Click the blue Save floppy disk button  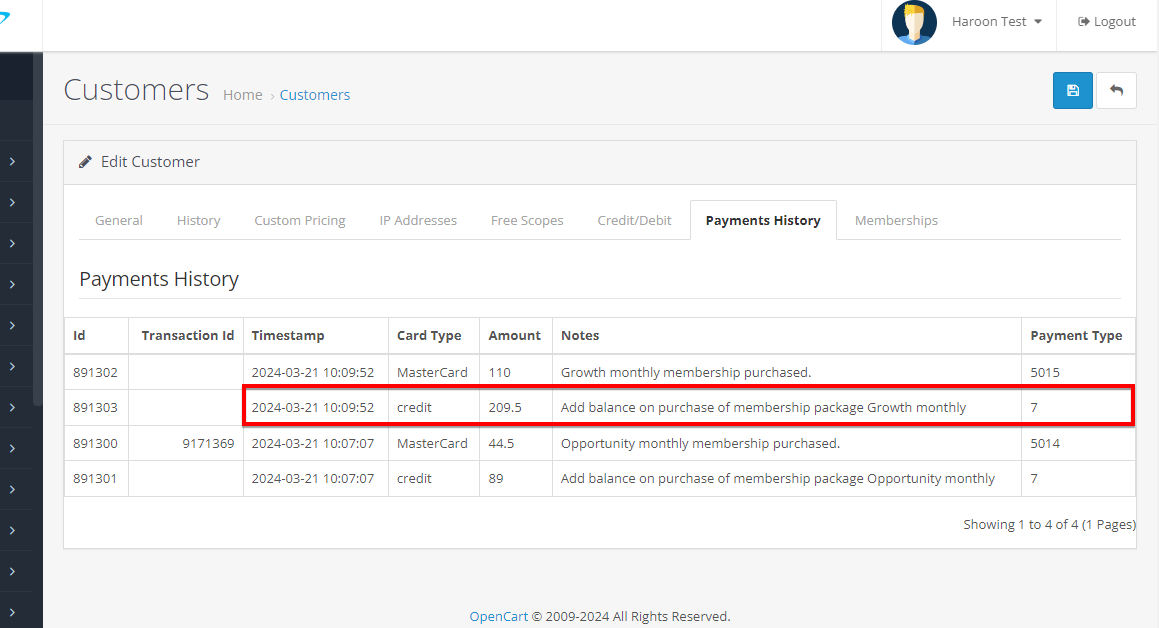tap(1072, 90)
